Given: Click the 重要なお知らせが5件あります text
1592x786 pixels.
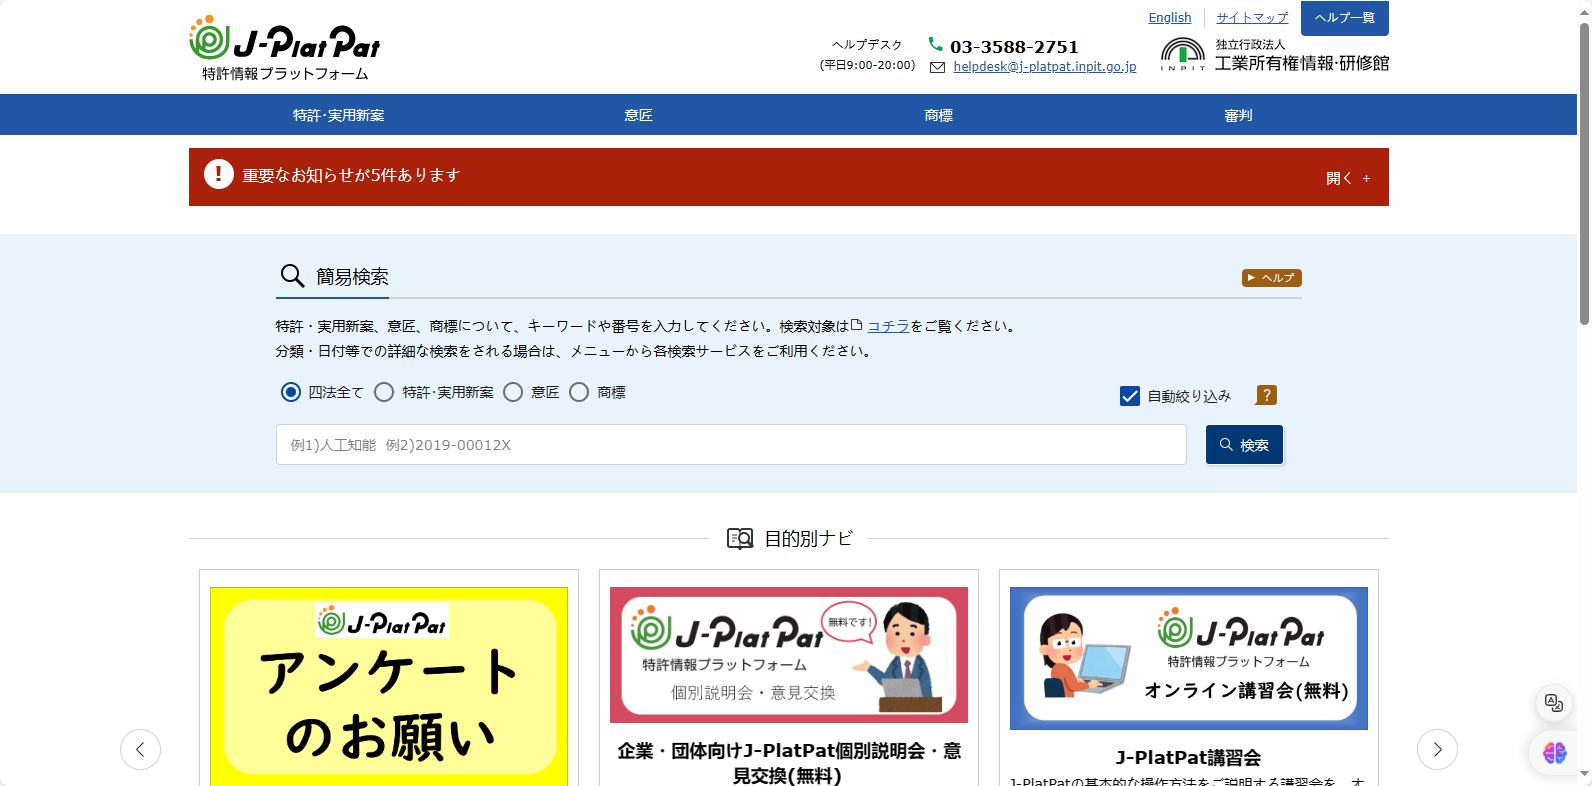Looking at the screenshot, I should 351,175.
